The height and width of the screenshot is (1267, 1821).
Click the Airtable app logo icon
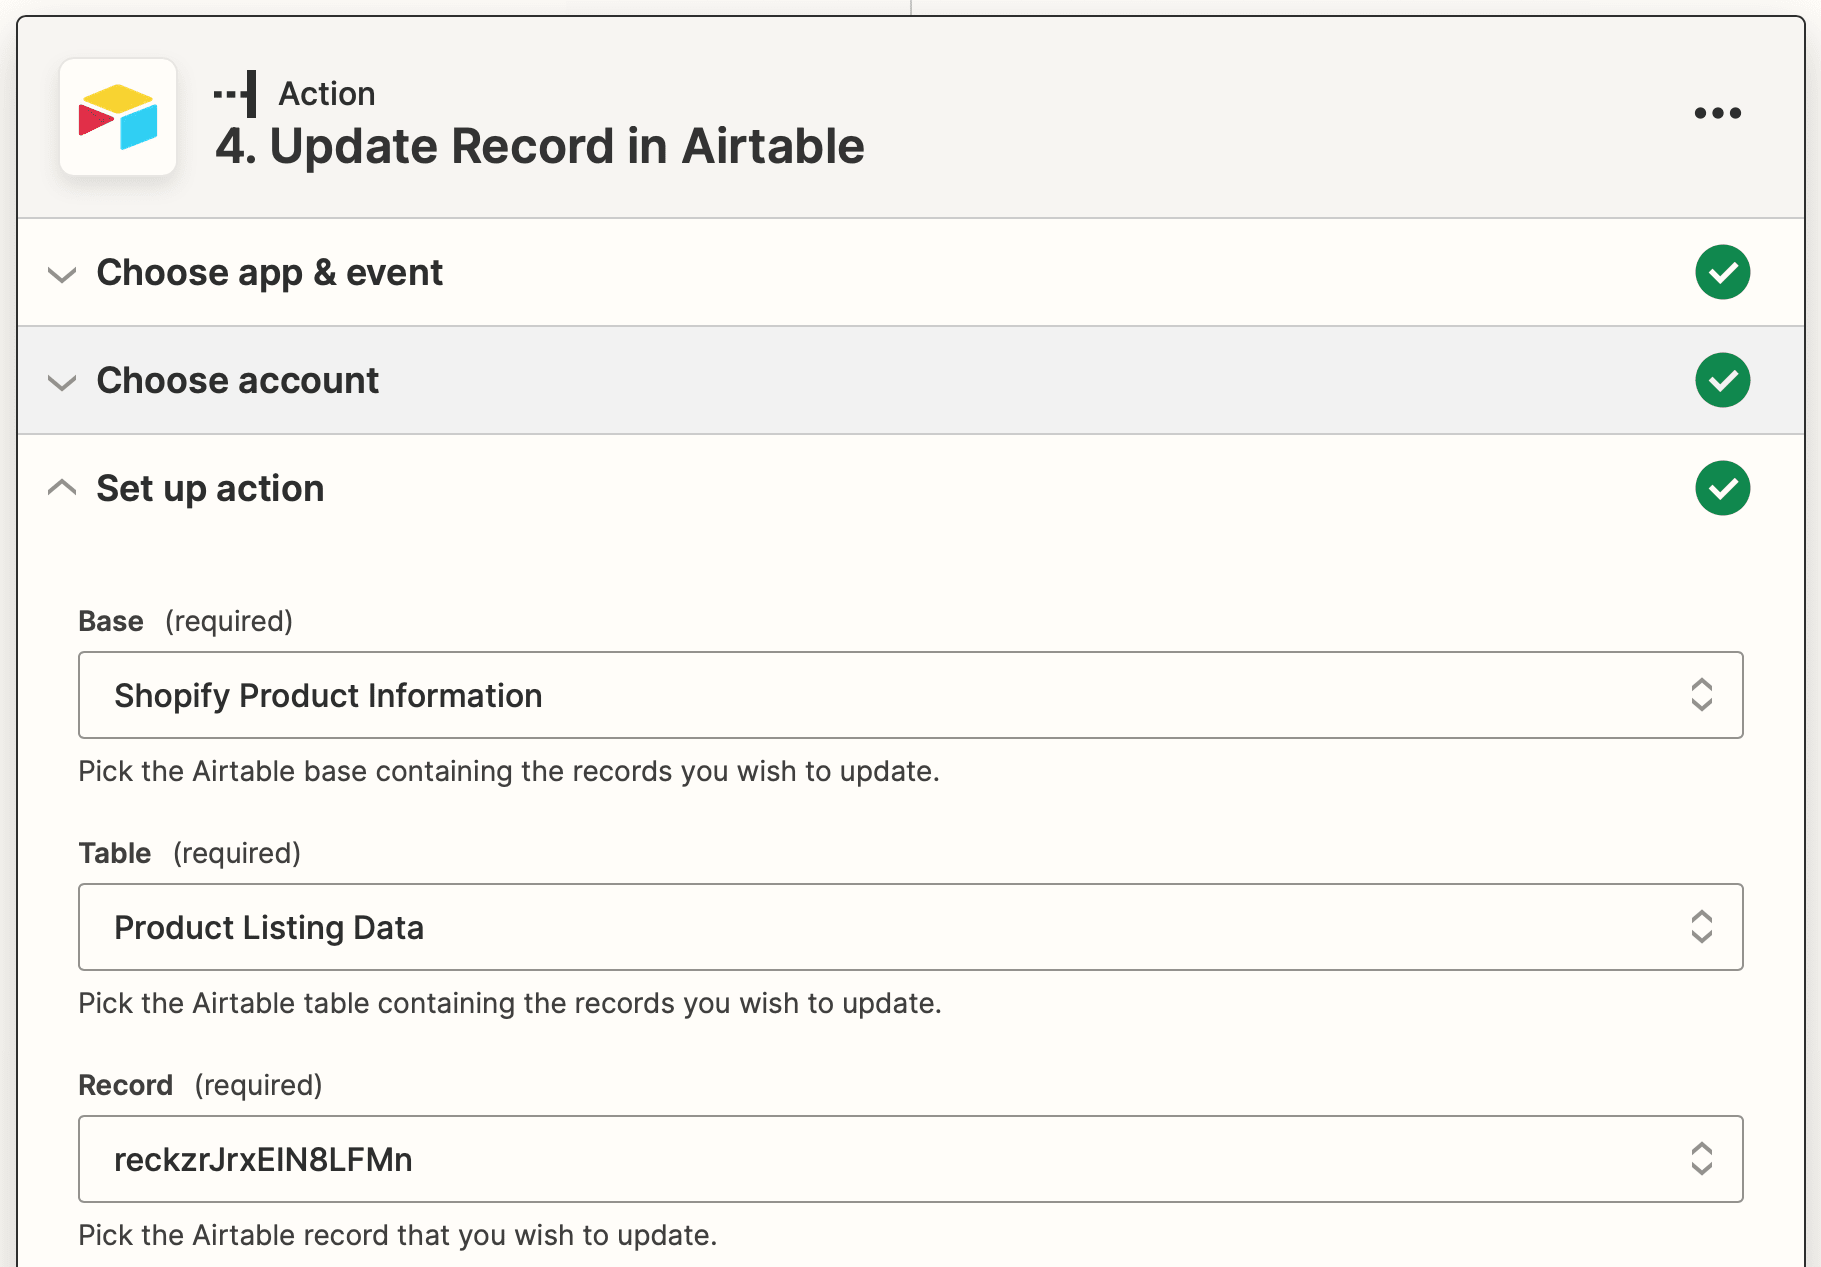118,117
